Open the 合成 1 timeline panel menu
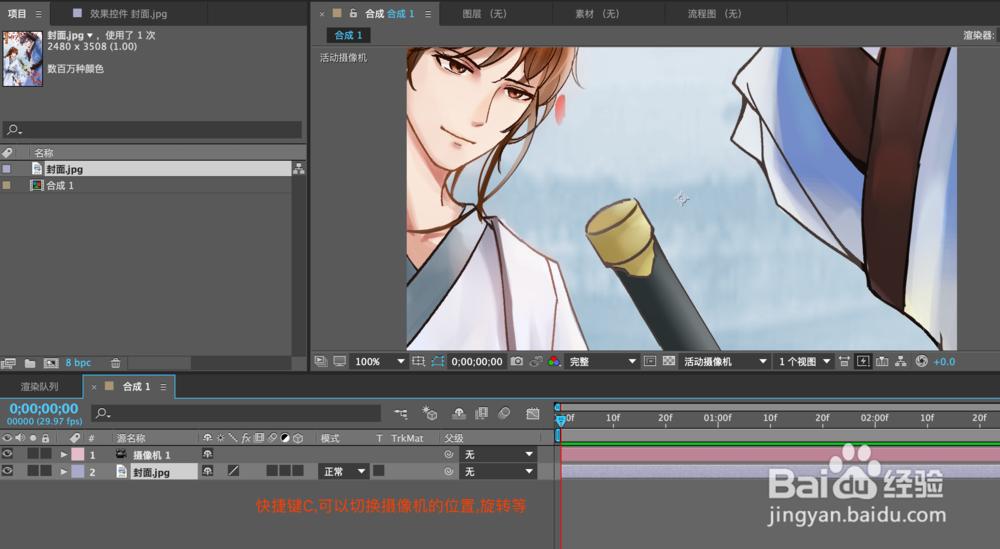Image resolution: width=1000 pixels, height=549 pixels. 163,386
